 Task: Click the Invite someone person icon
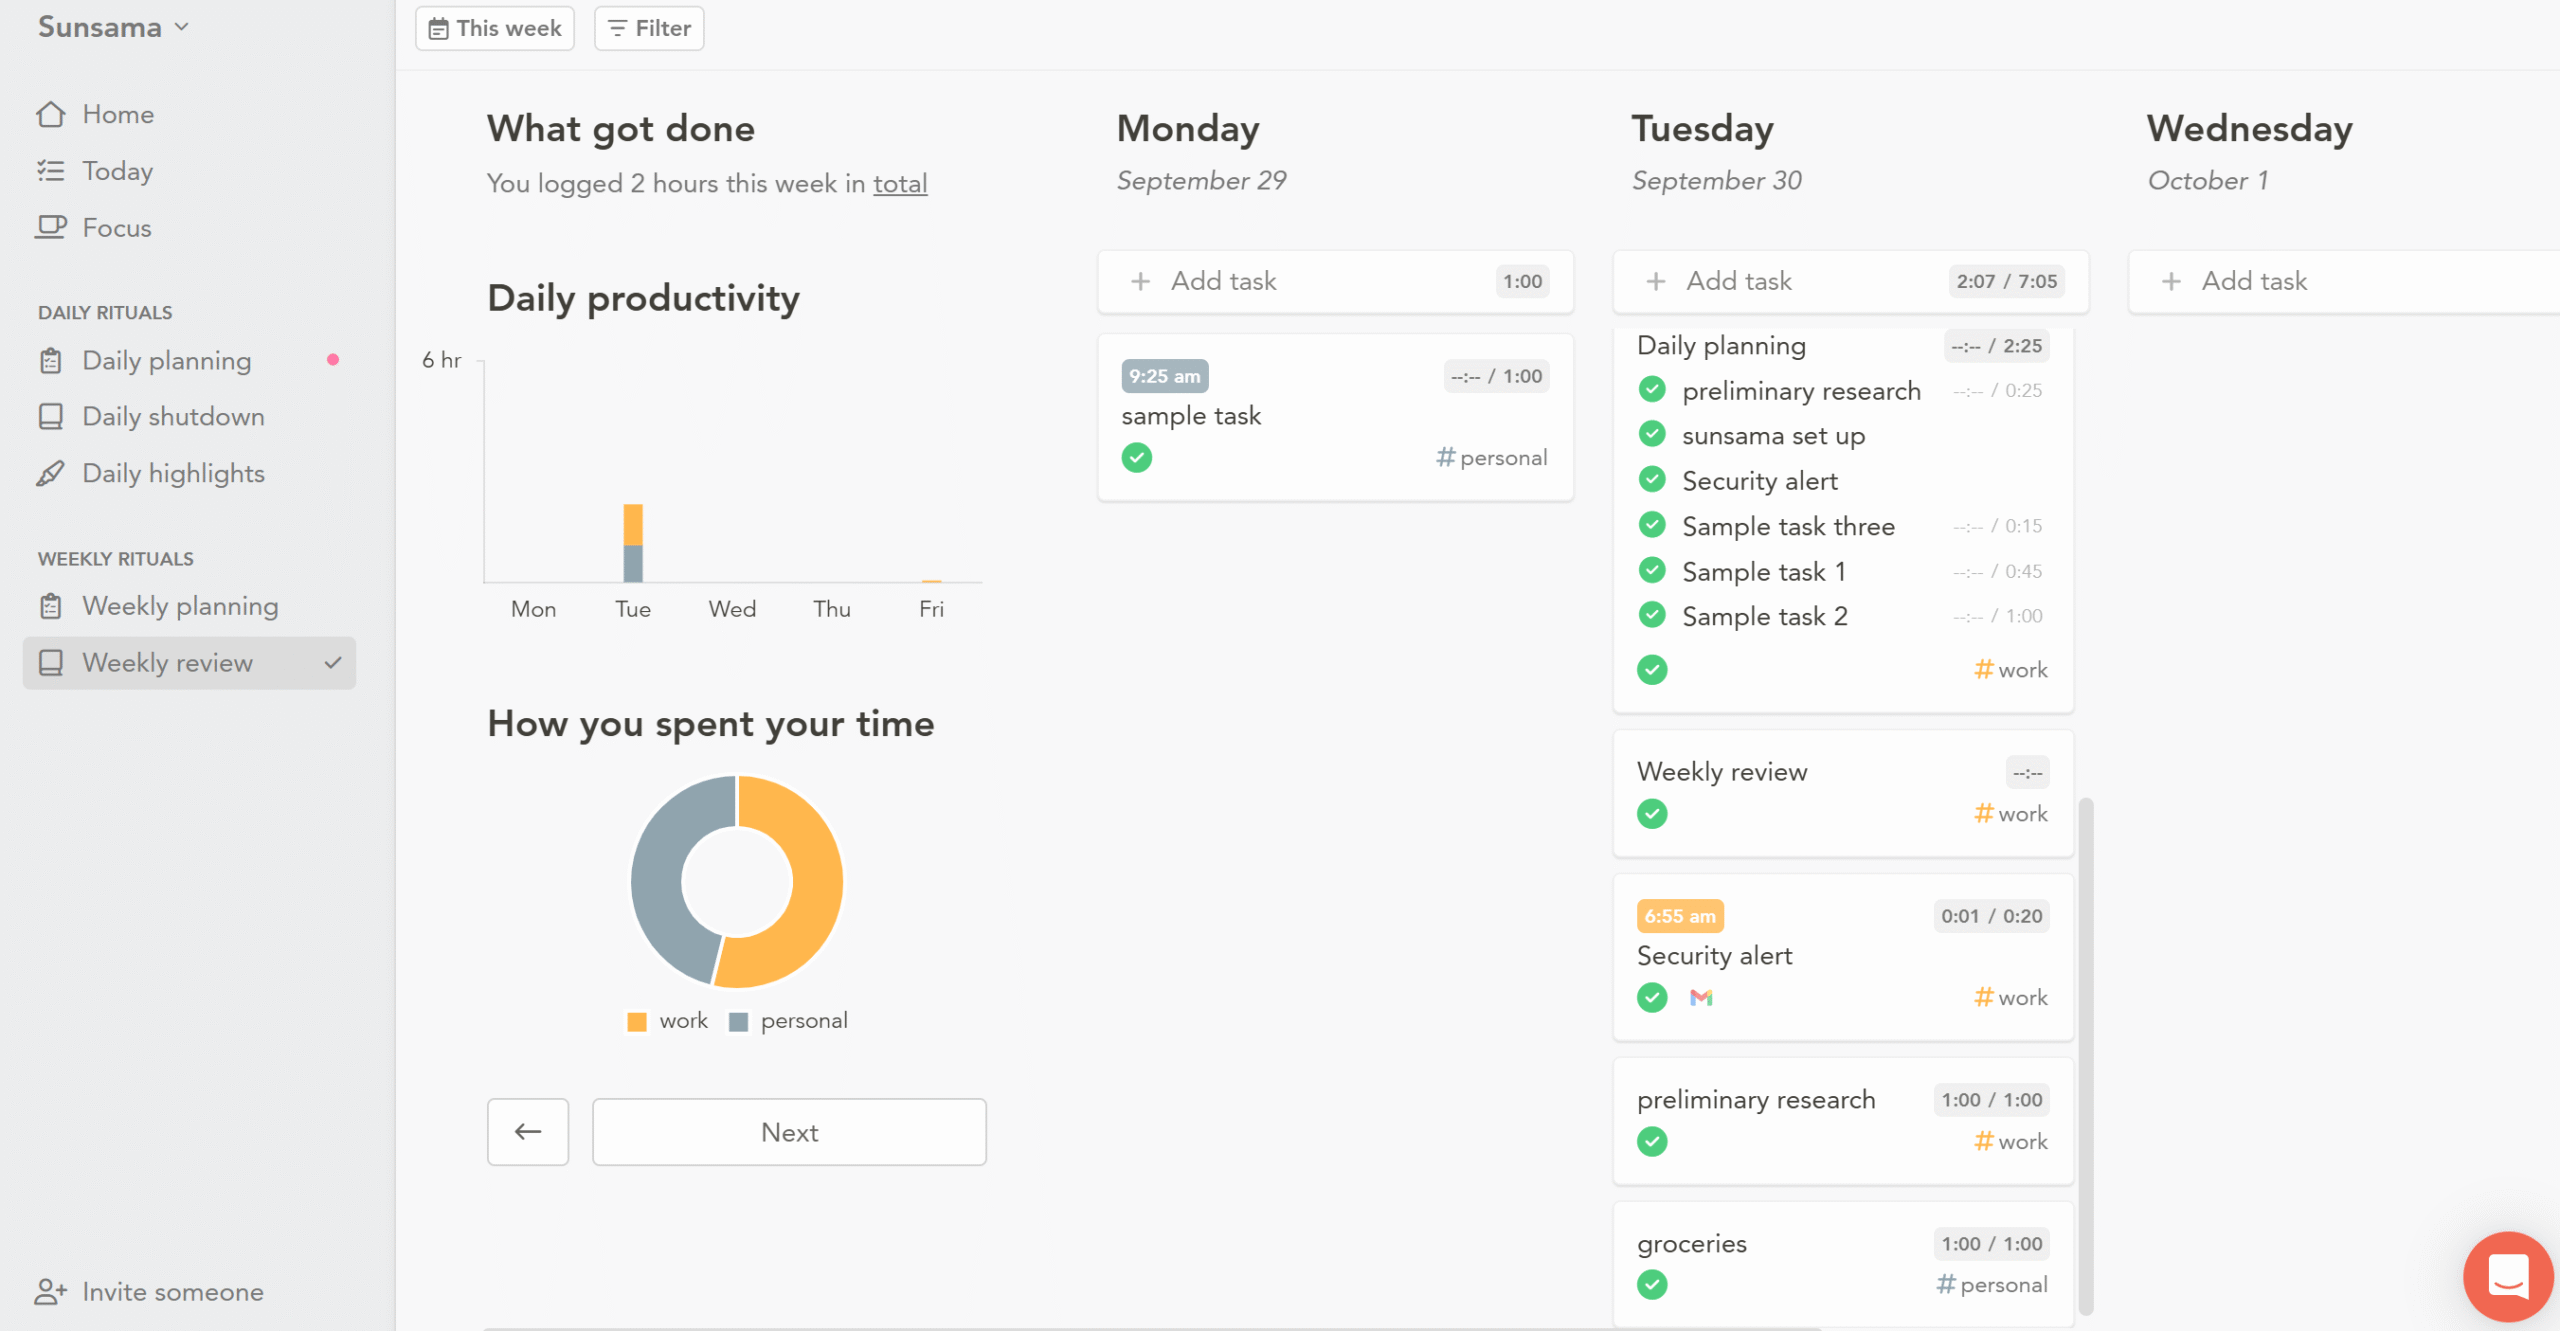(50, 1292)
